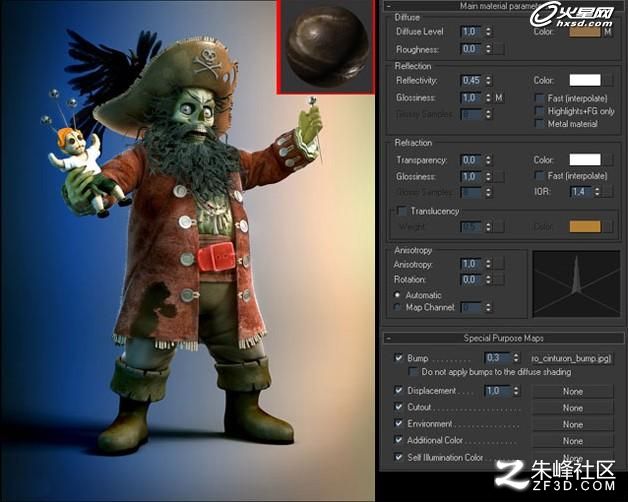Open the Diffuse color map button M
The image size is (628, 502).
point(608,32)
